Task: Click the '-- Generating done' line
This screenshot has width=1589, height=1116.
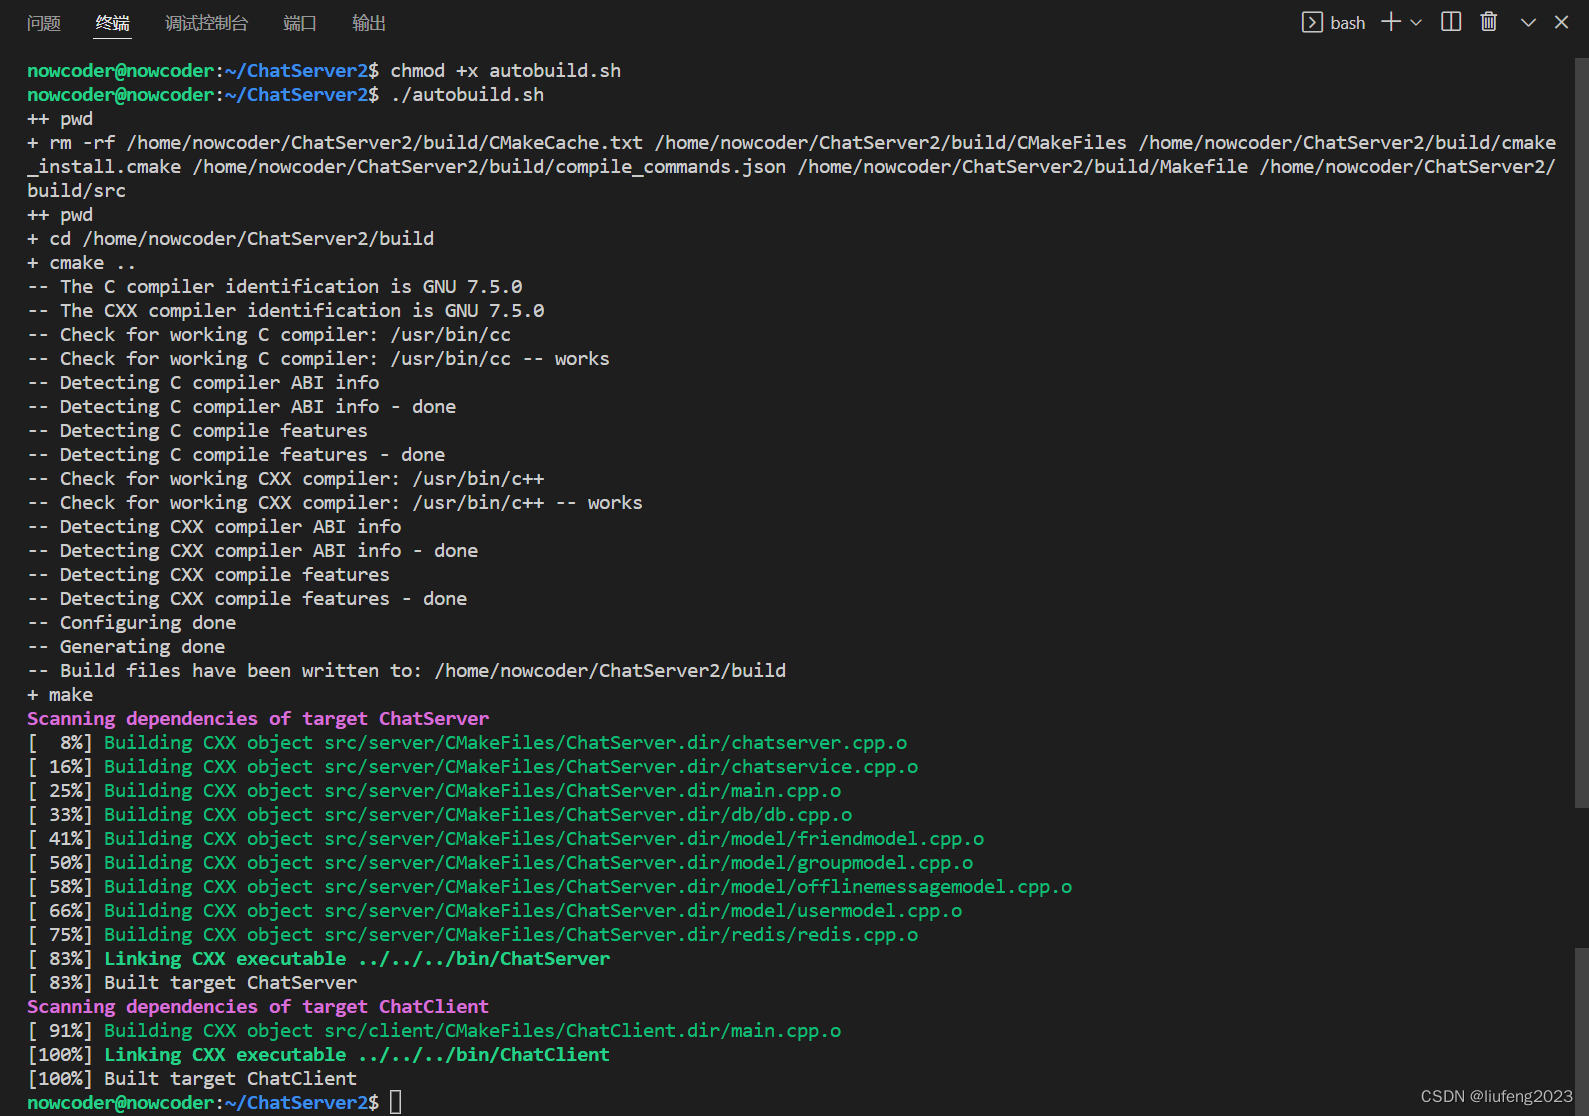Action: 126,647
